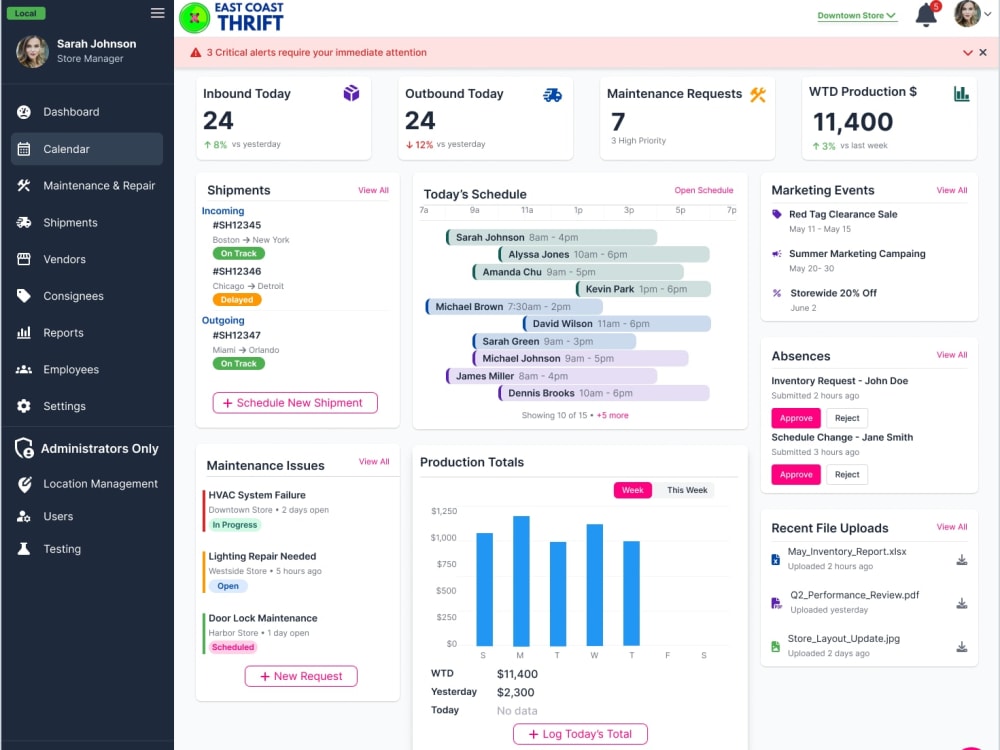Select the Week toggle in Production Totals
Viewport: 1000px width, 750px height.
[x=632, y=490]
